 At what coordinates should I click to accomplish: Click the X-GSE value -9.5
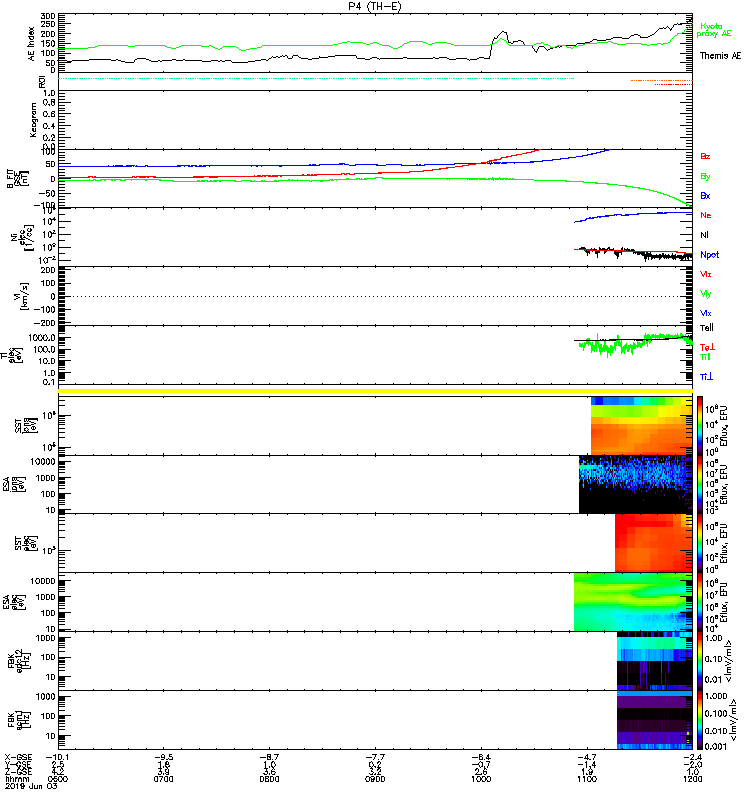point(163,758)
